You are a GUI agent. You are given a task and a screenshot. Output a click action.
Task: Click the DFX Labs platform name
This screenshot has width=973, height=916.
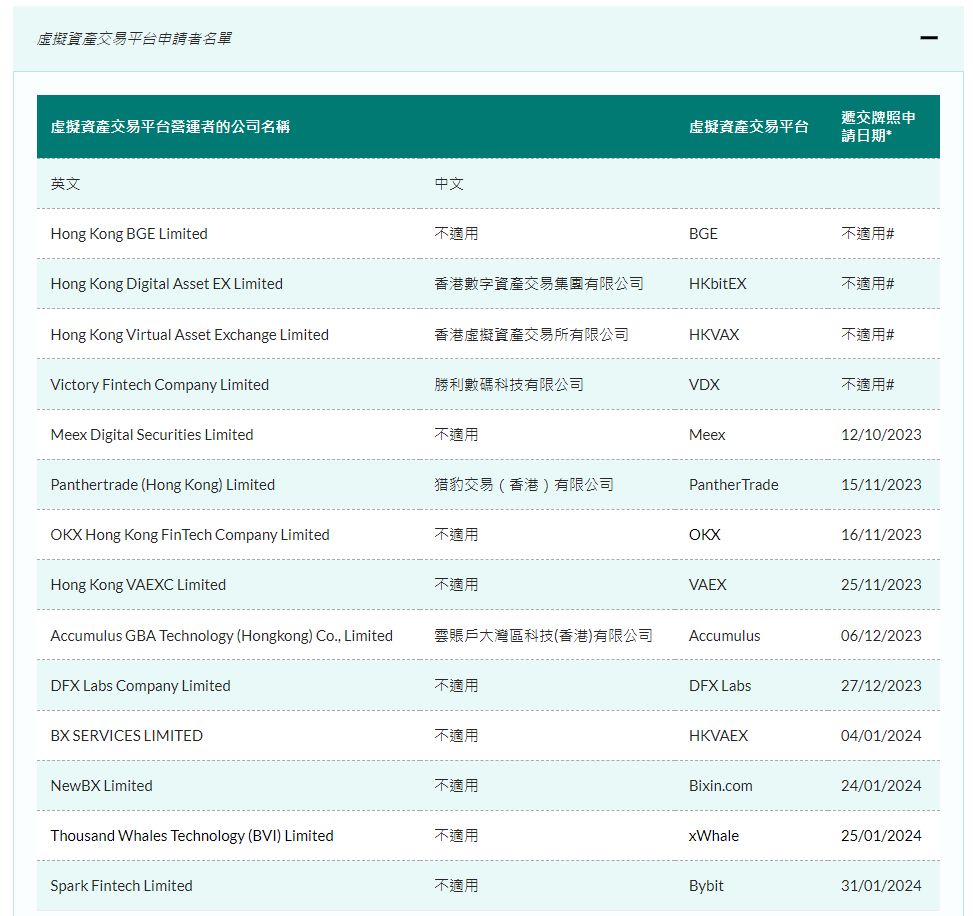click(x=720, y=686)
